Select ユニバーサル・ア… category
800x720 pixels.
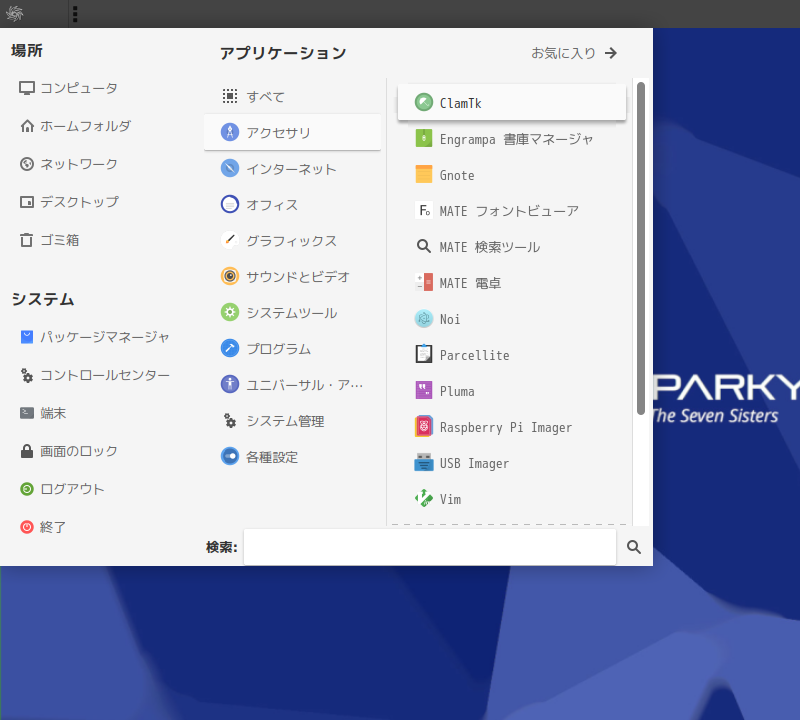(x=292, y=385)
